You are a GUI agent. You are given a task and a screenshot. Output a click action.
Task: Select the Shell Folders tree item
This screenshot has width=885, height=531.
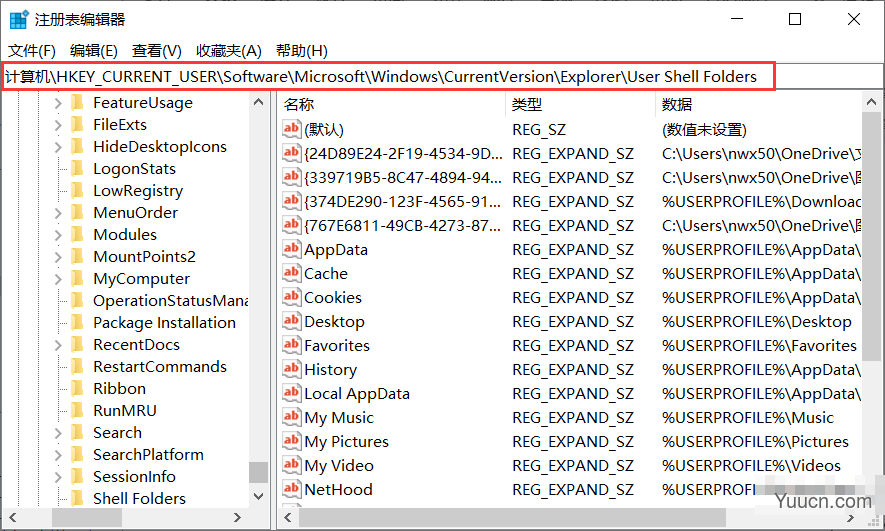click(x=139, y=499)
